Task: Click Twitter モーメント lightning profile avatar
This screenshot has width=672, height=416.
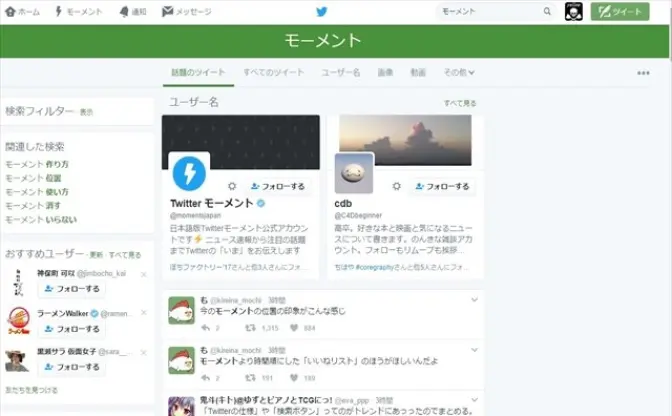Action: click(x=189, y=173)
